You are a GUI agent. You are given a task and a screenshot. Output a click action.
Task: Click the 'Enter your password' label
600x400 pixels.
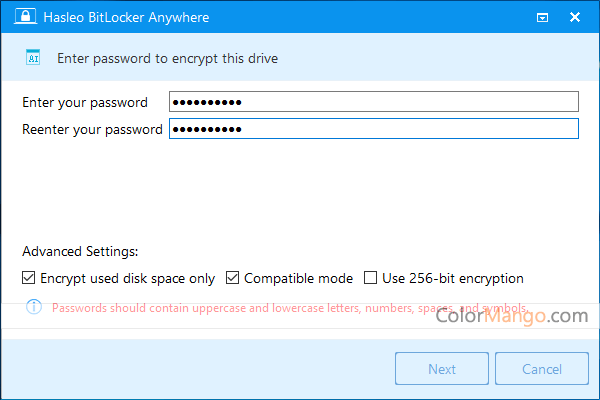point(85,102)
